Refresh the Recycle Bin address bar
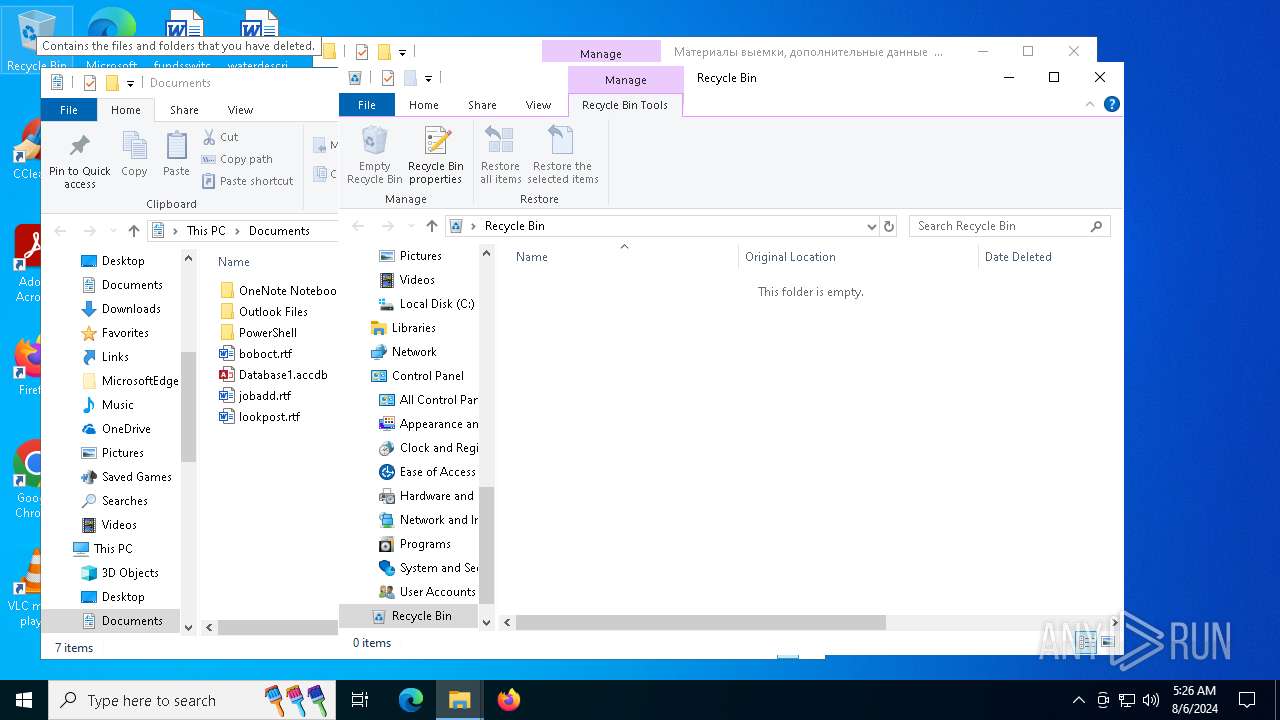 click(x=889, y=226)
